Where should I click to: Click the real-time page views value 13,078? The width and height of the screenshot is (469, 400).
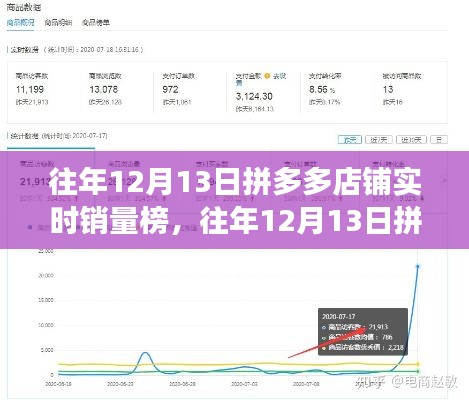[x=103, y=89]
